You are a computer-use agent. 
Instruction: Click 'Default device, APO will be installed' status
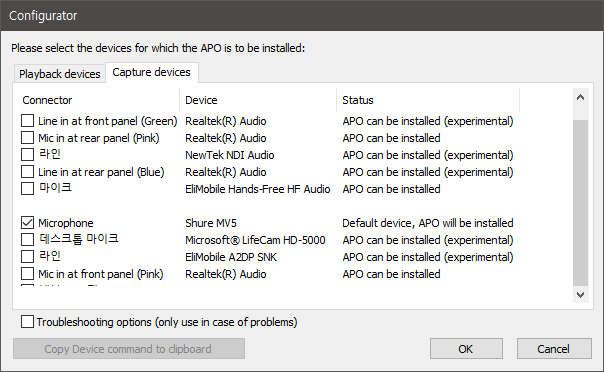(428, 223)
